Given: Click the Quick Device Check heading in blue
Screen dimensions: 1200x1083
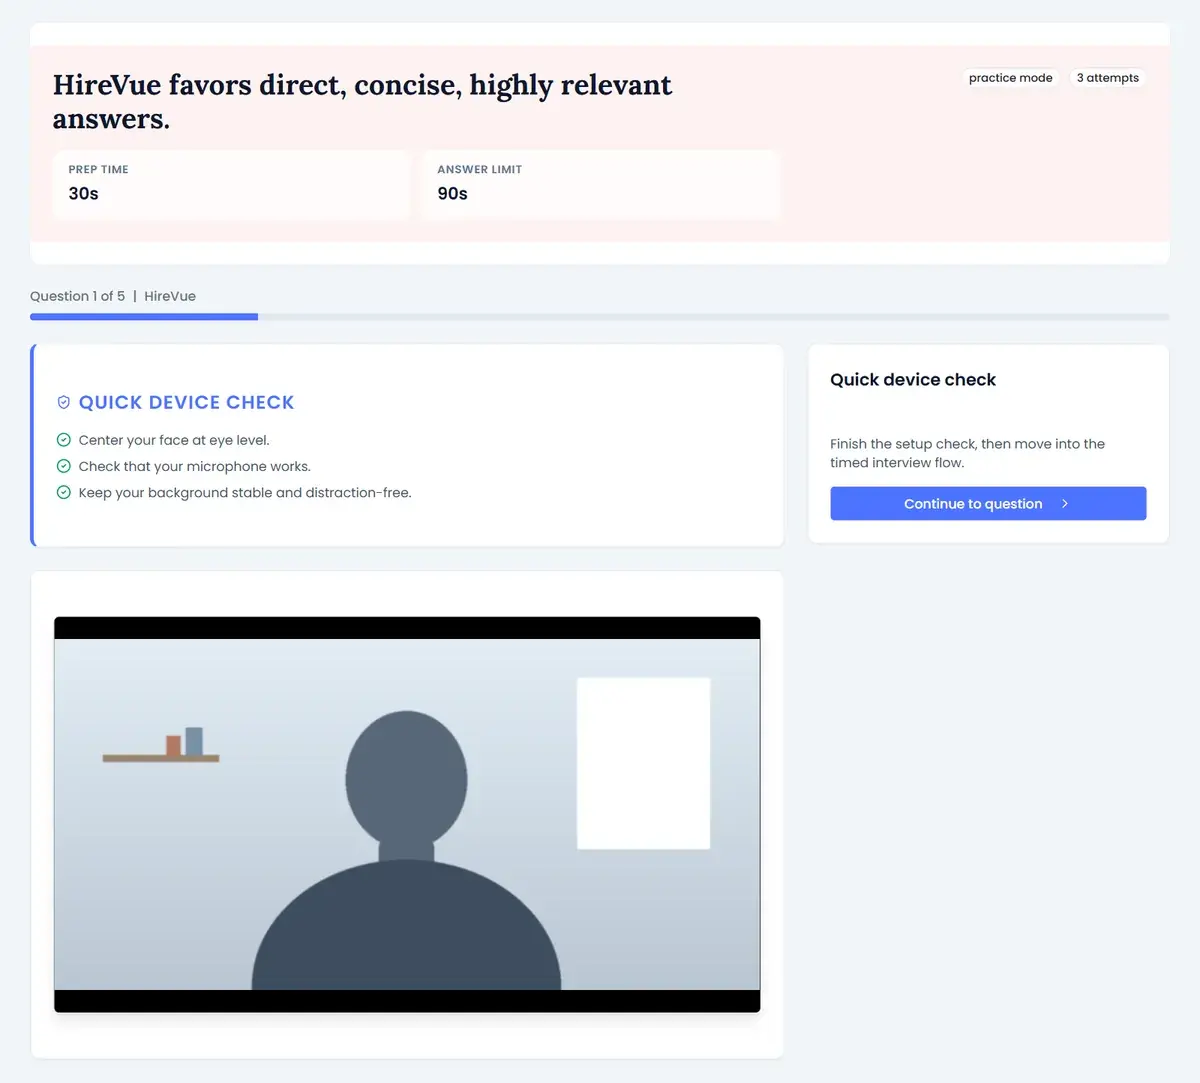Looking at the screenshot, I should click(x=186, y=402).
